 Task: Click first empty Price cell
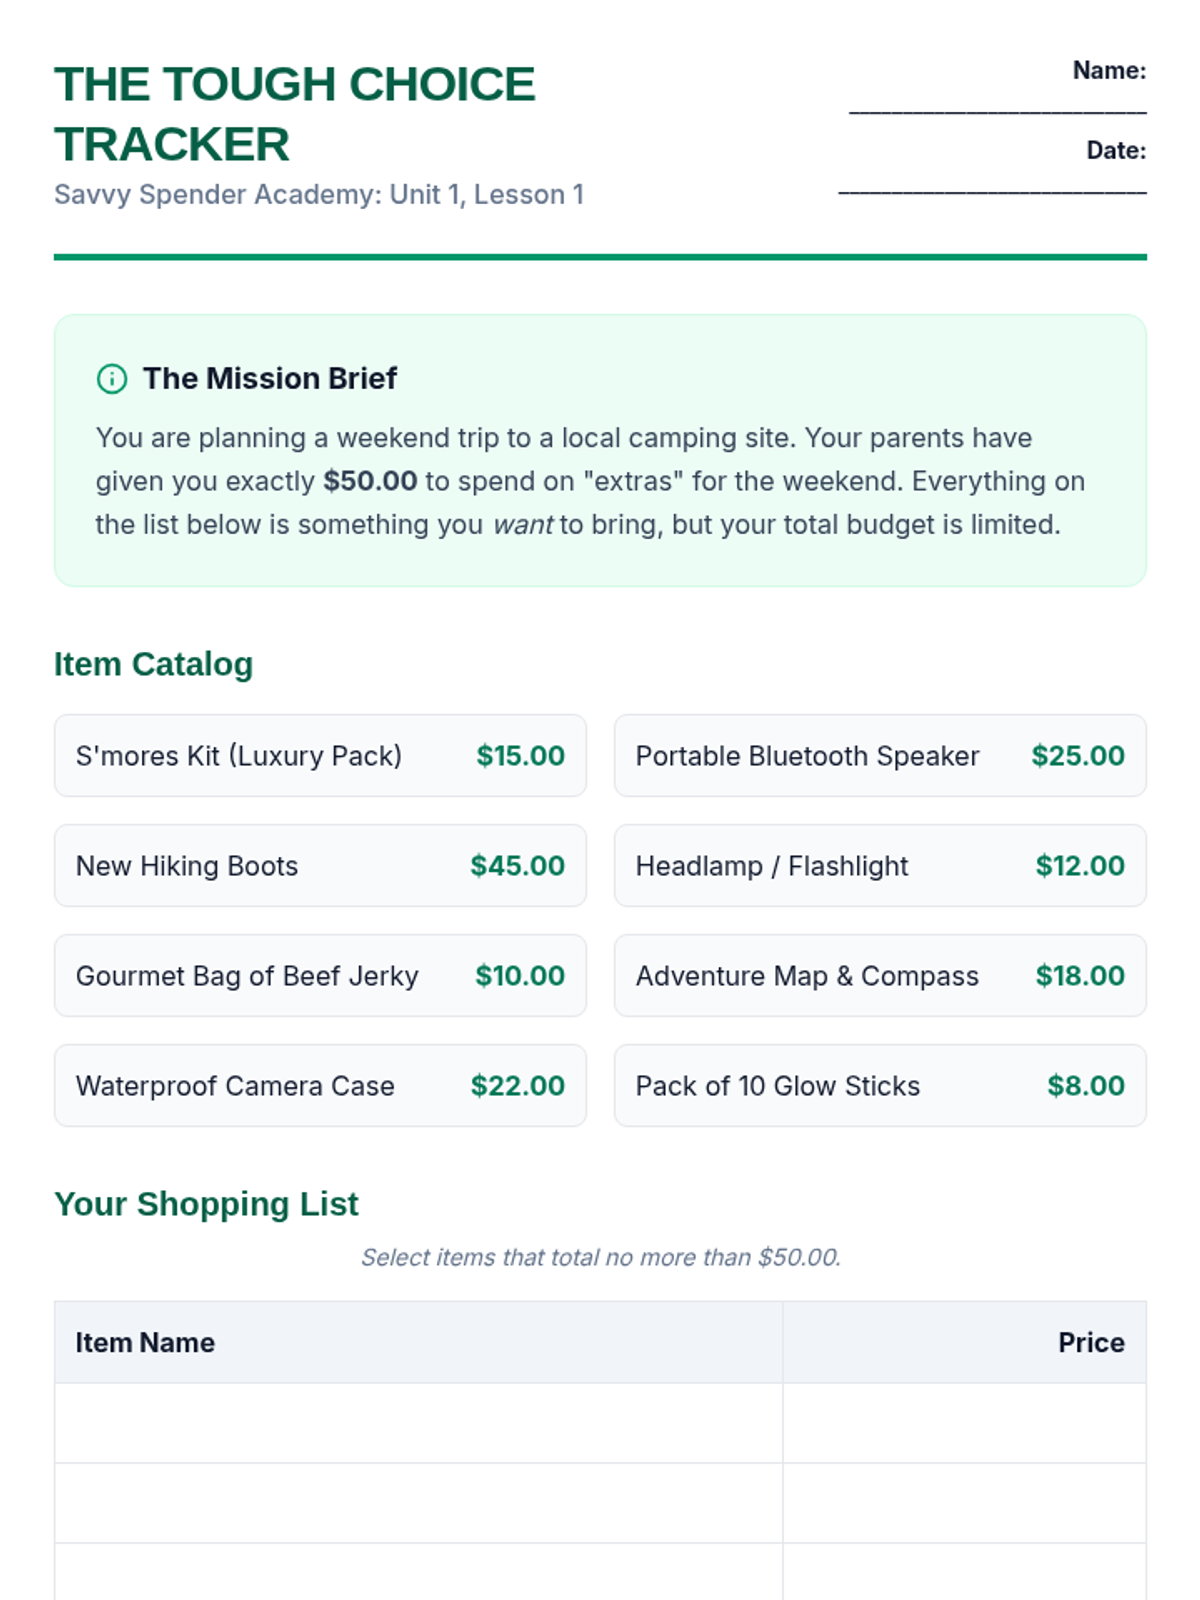pyautogui.click(x=964, y=1423)
